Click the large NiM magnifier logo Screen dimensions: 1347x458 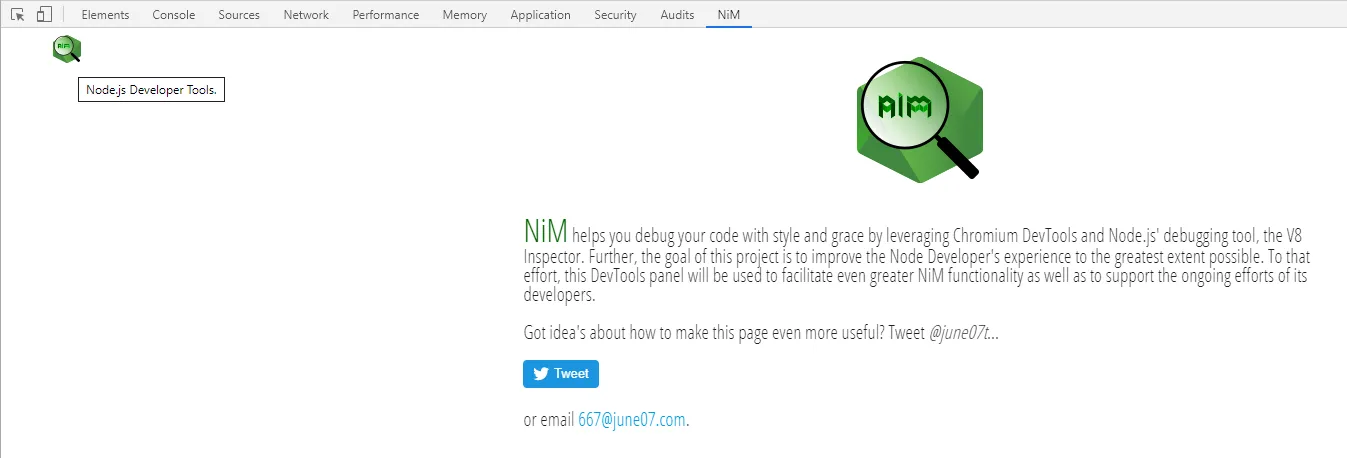(920, 119)
